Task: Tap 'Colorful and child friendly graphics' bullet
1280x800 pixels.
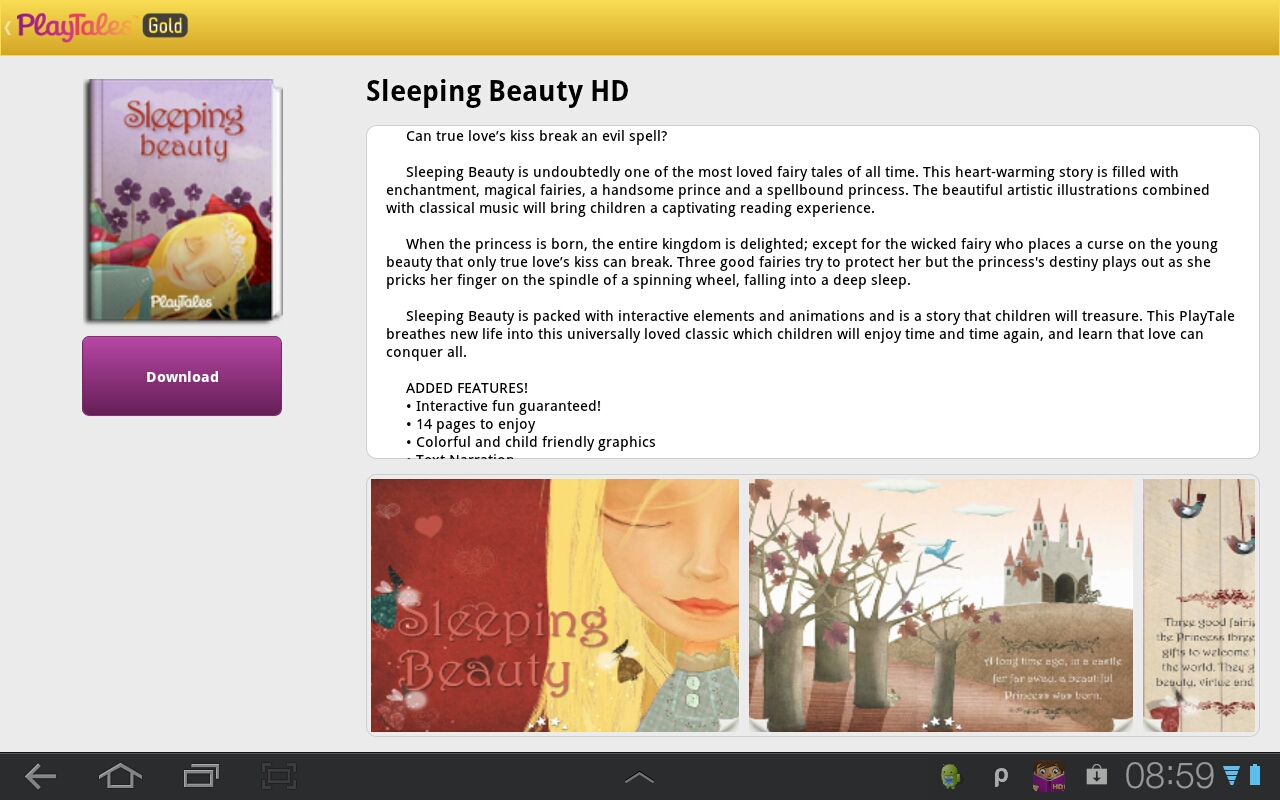Action: [531, 442]
